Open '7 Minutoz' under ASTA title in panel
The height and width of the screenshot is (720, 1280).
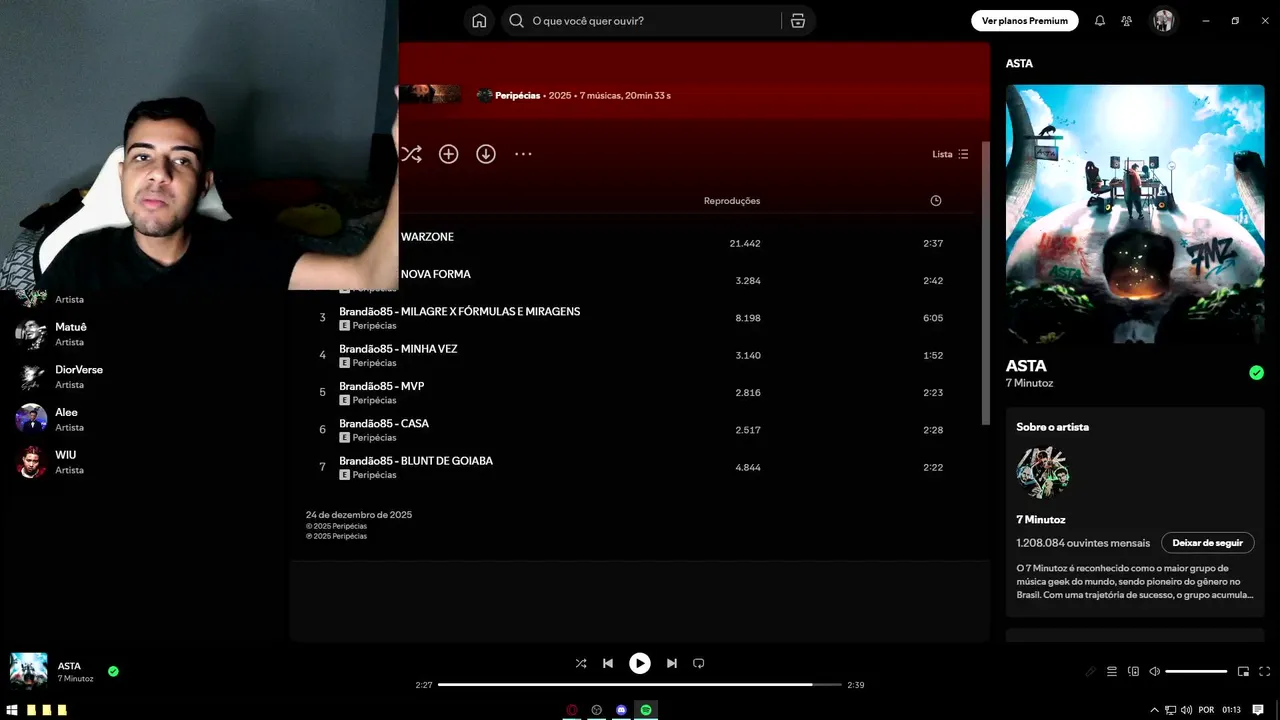tap(1029, 383)
